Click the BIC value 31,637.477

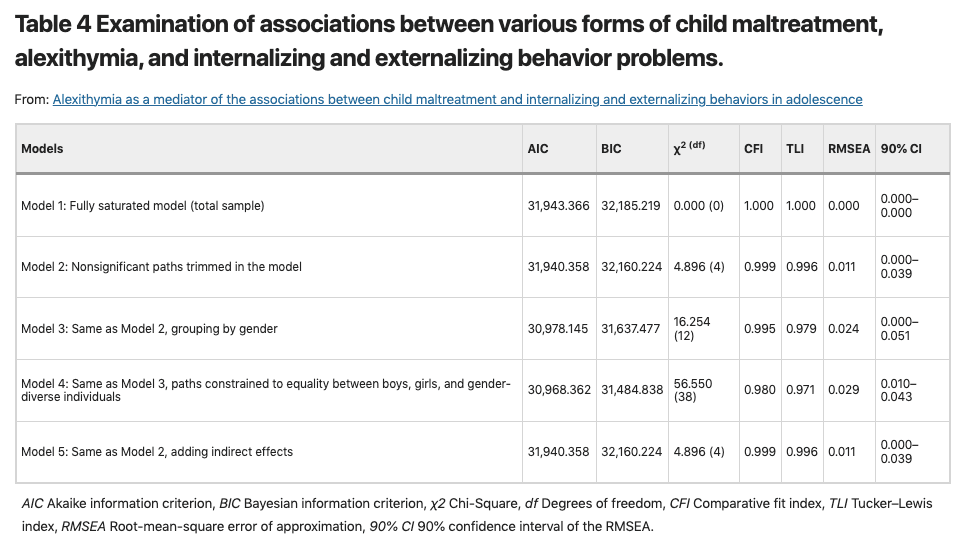[631, 328]
